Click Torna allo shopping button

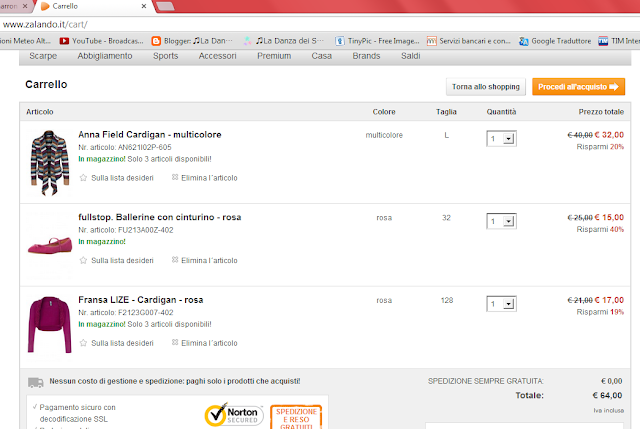486,87
